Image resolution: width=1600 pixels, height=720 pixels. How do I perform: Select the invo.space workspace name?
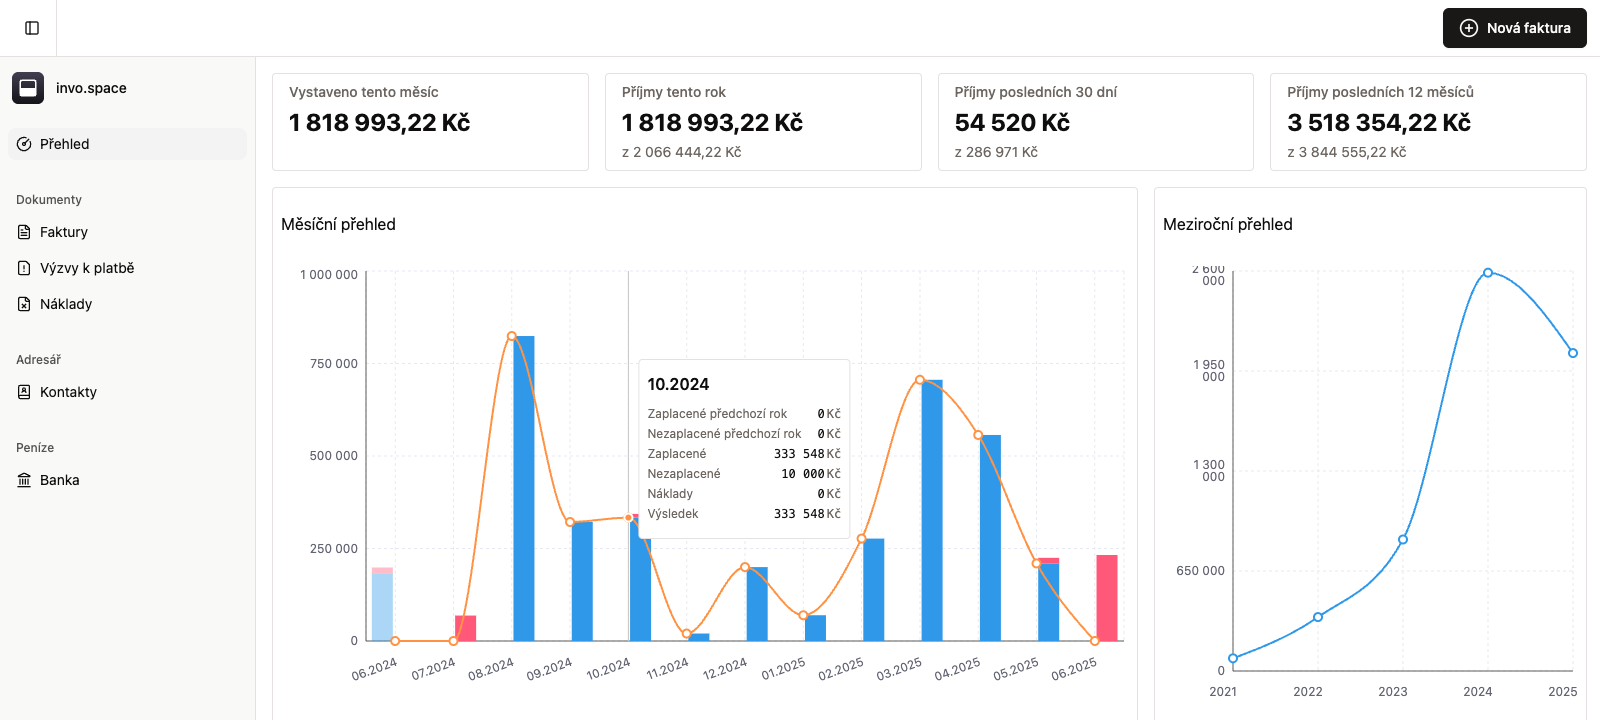tap(91, 88)
